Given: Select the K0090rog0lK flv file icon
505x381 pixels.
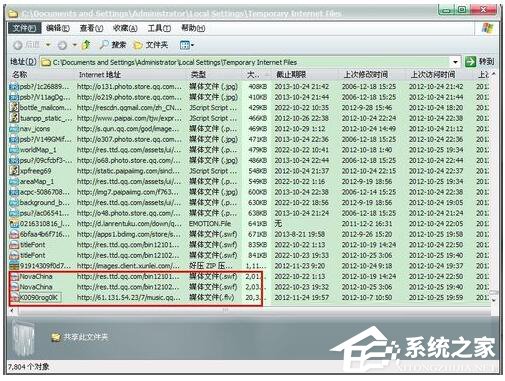Looking at the screenshot, I should 14,297.
